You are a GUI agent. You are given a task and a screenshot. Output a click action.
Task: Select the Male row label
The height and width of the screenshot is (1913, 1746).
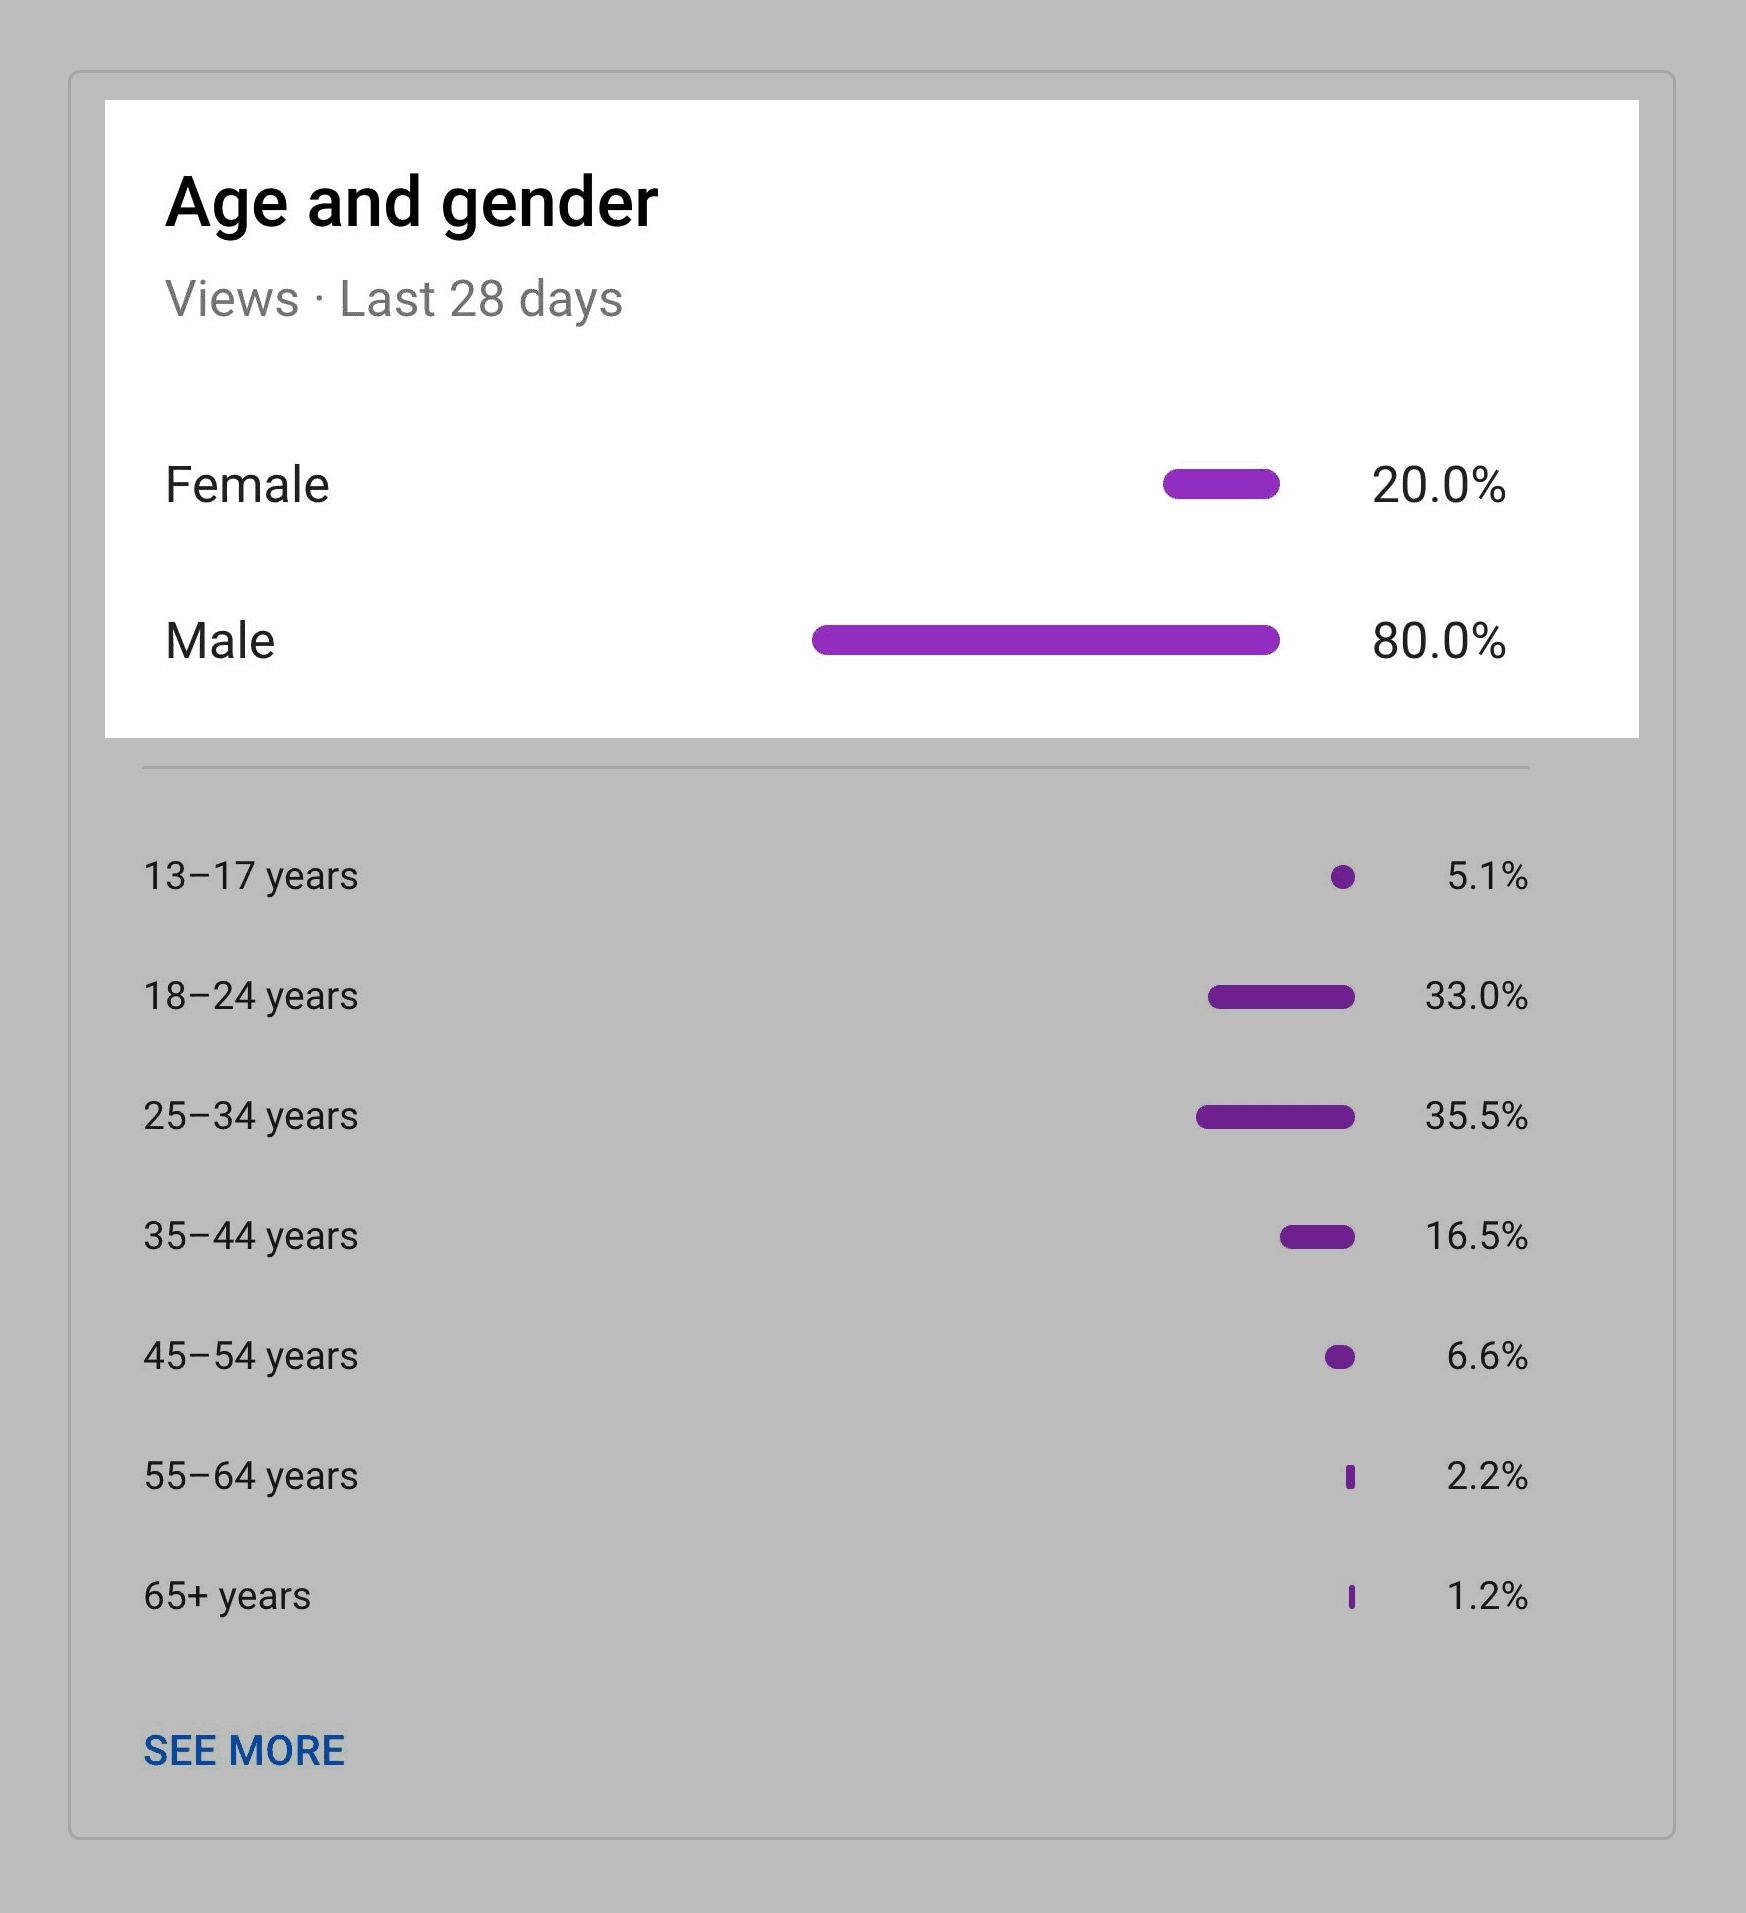220,641
